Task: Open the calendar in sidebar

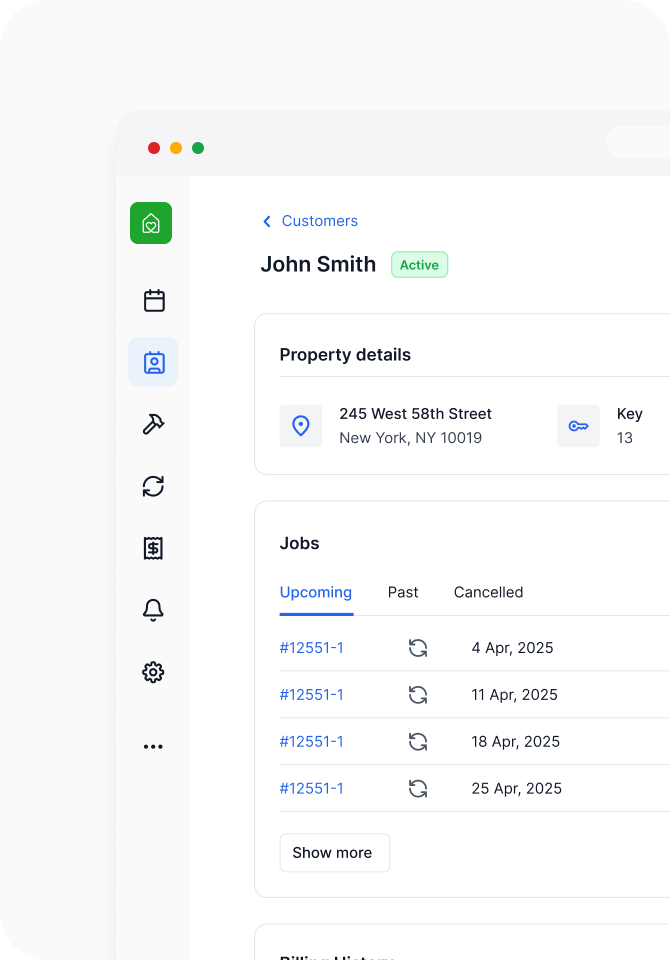Action: click(x=154, y=301)
